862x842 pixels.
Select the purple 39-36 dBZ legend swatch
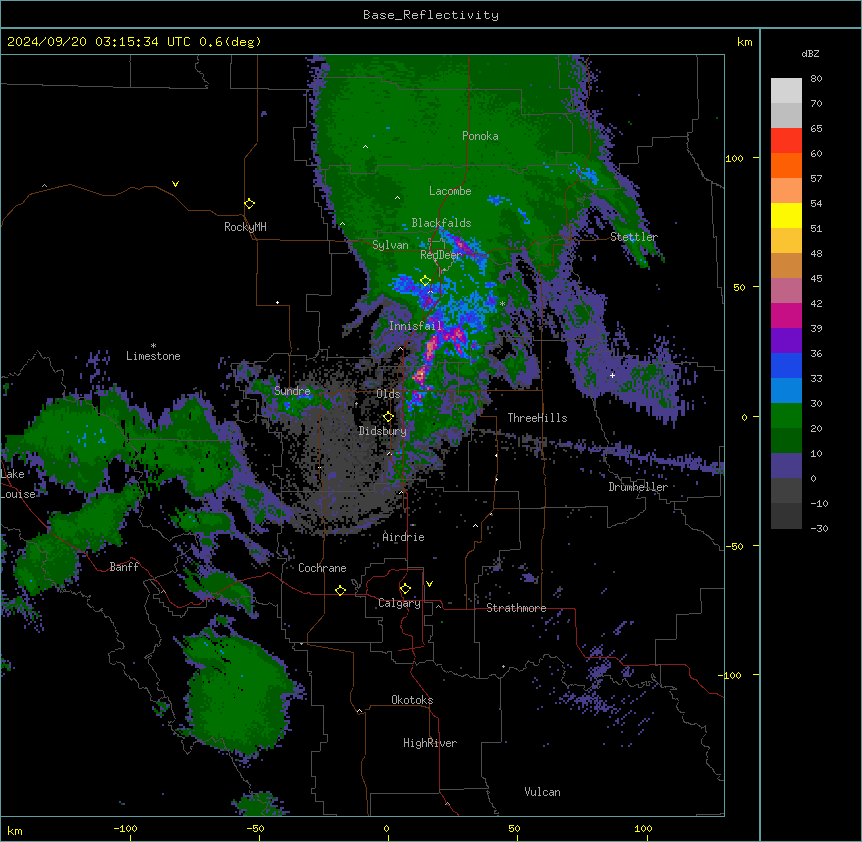click(786, 341)
